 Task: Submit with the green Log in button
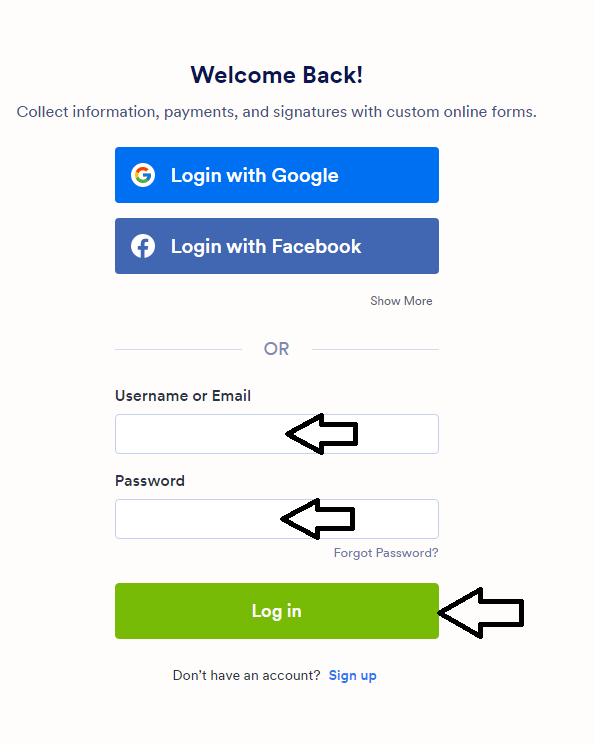[x=277, y=611]
